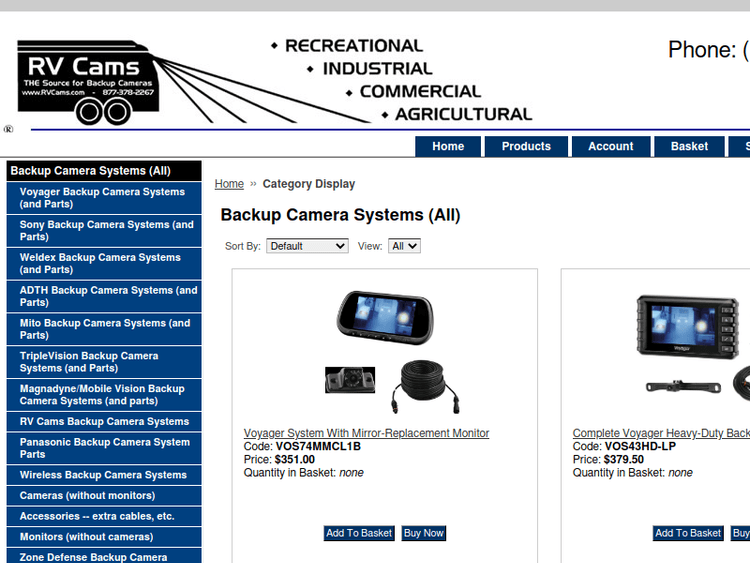Open Monitors (without cameras) category

click(104, 537)
